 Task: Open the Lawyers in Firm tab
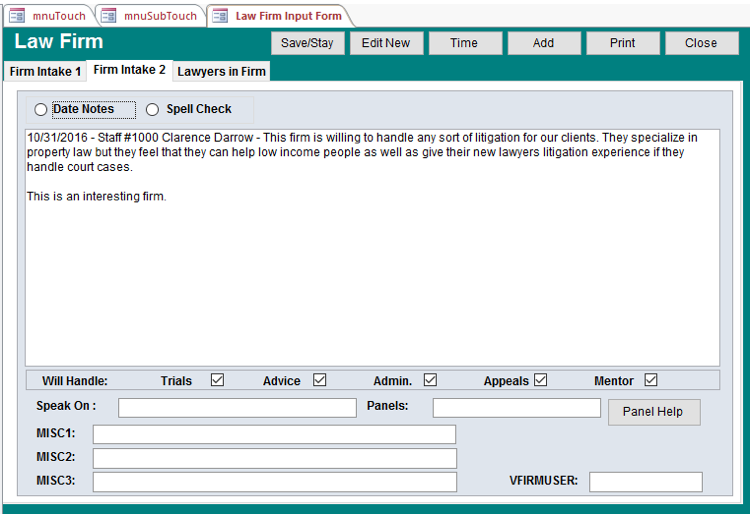221,72
